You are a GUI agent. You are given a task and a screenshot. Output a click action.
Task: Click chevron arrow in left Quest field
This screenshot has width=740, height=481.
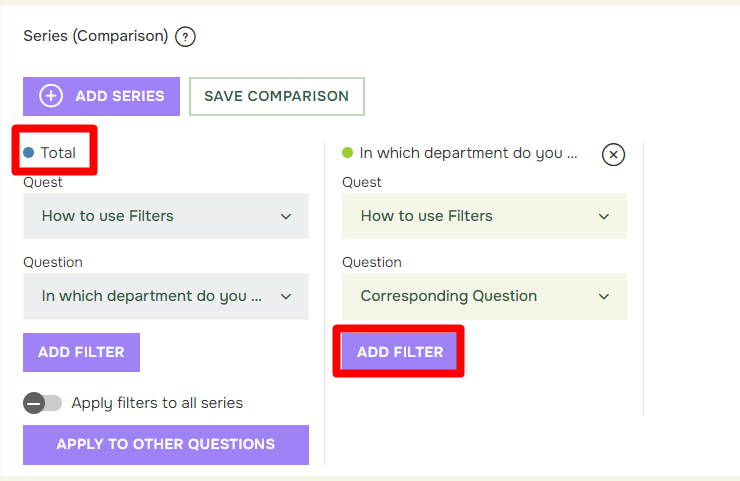tap(286, 217)
